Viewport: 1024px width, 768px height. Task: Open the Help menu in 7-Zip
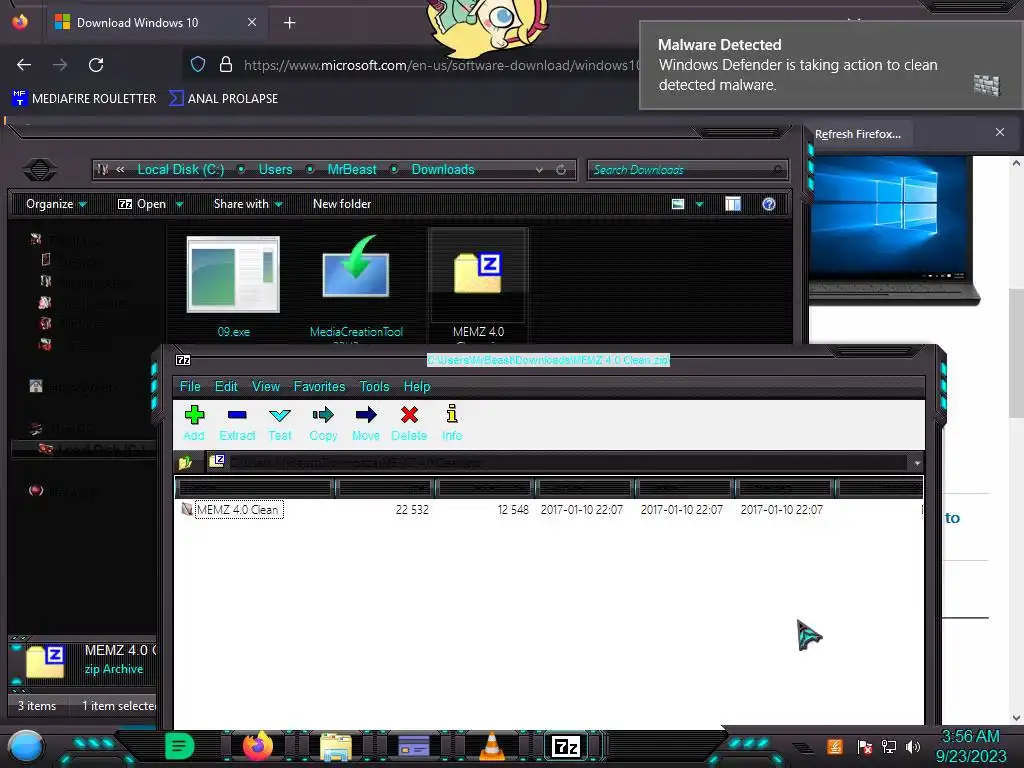point(417,386)
